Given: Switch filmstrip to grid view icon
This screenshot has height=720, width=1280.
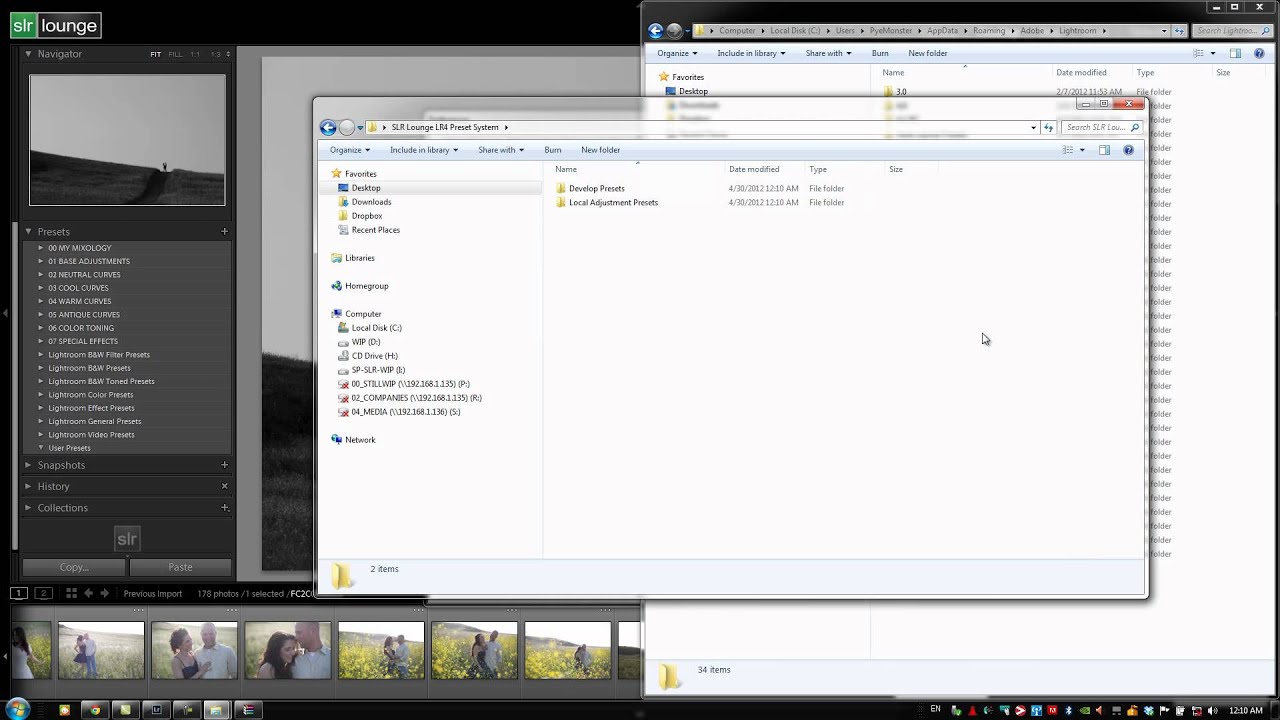Looking at the screenshot, I should 71,593.
